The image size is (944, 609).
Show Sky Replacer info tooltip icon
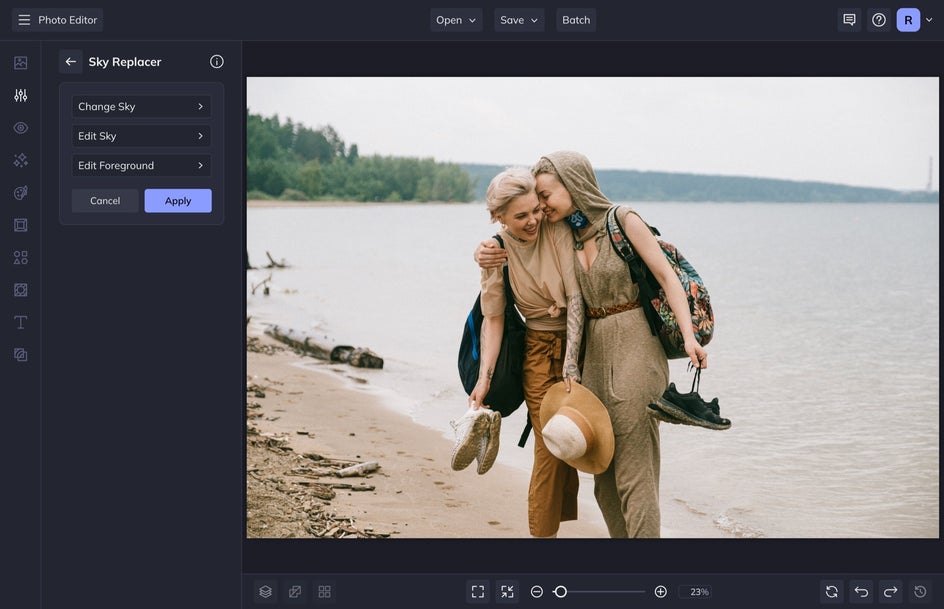pyautogui.click(x=217, y=62)
